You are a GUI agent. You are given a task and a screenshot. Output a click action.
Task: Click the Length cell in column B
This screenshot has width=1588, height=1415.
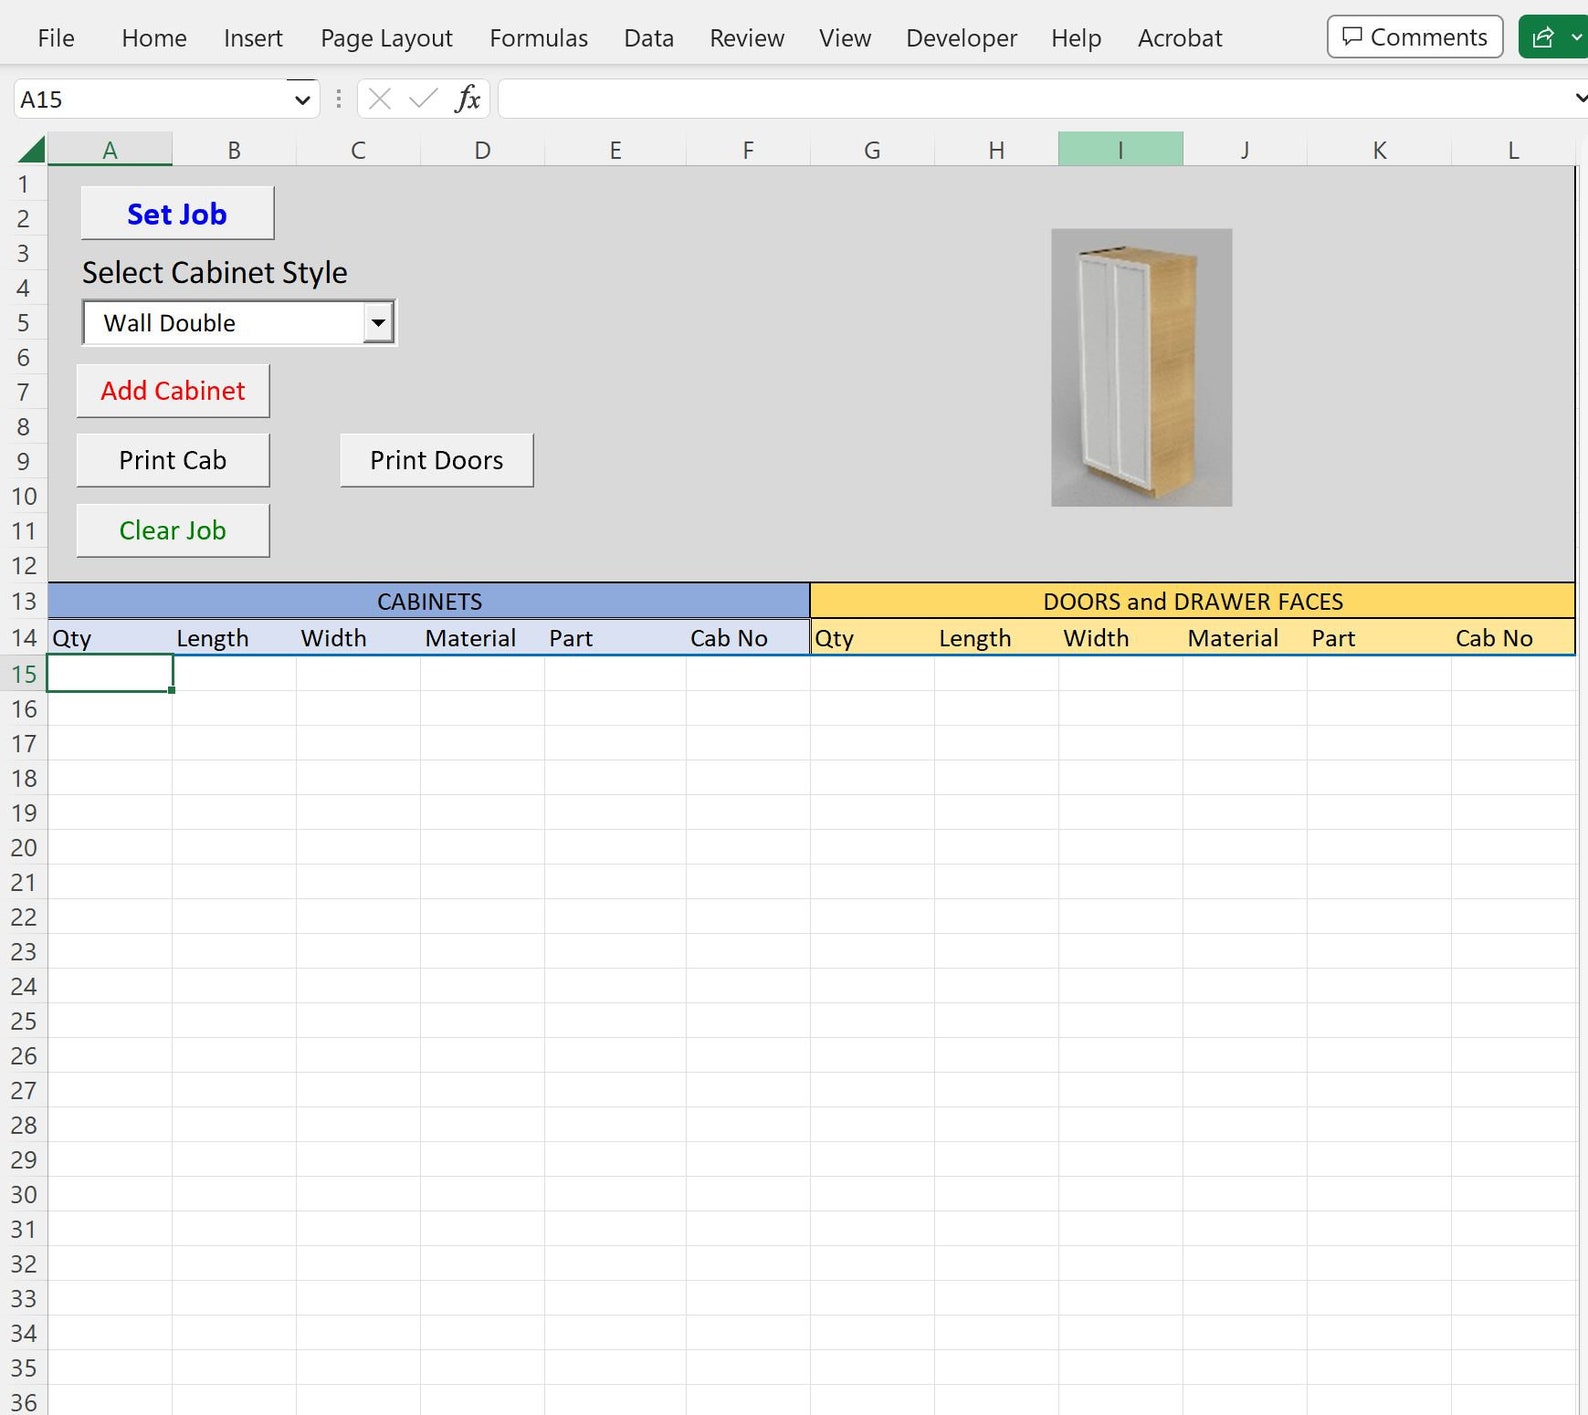[234, 638]
